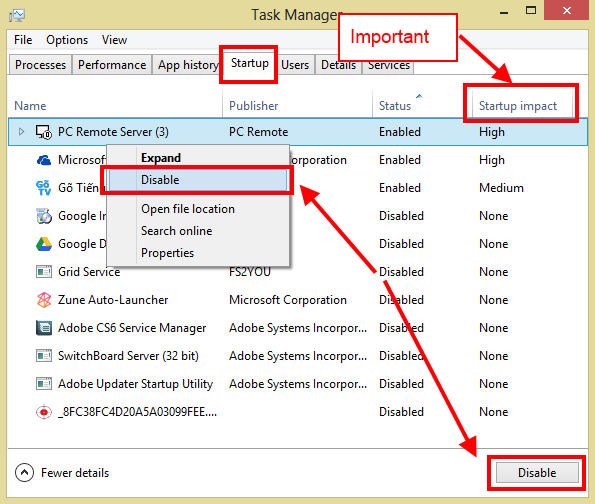Click the _8FC38FC4D20A5A03099FEE red icon

(44, 412)
